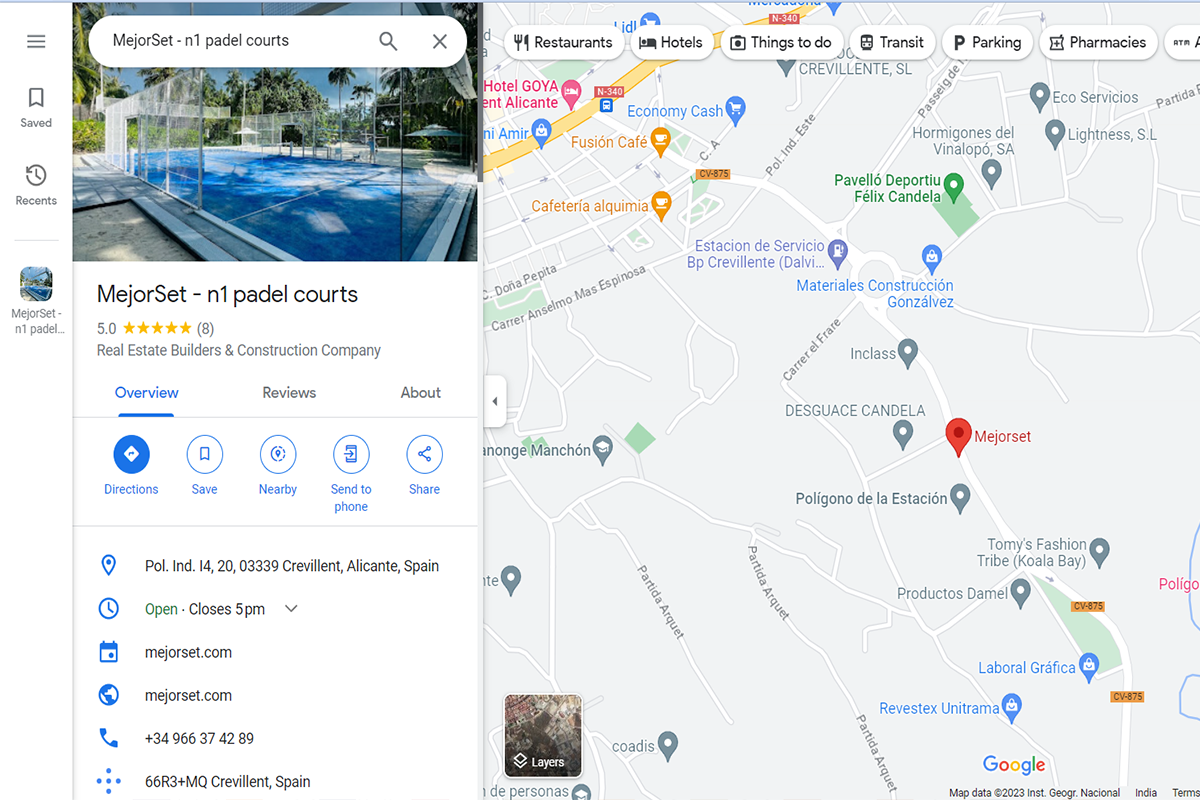Share this place icon
Viewport: 1200px width, 800px height.
425,454
